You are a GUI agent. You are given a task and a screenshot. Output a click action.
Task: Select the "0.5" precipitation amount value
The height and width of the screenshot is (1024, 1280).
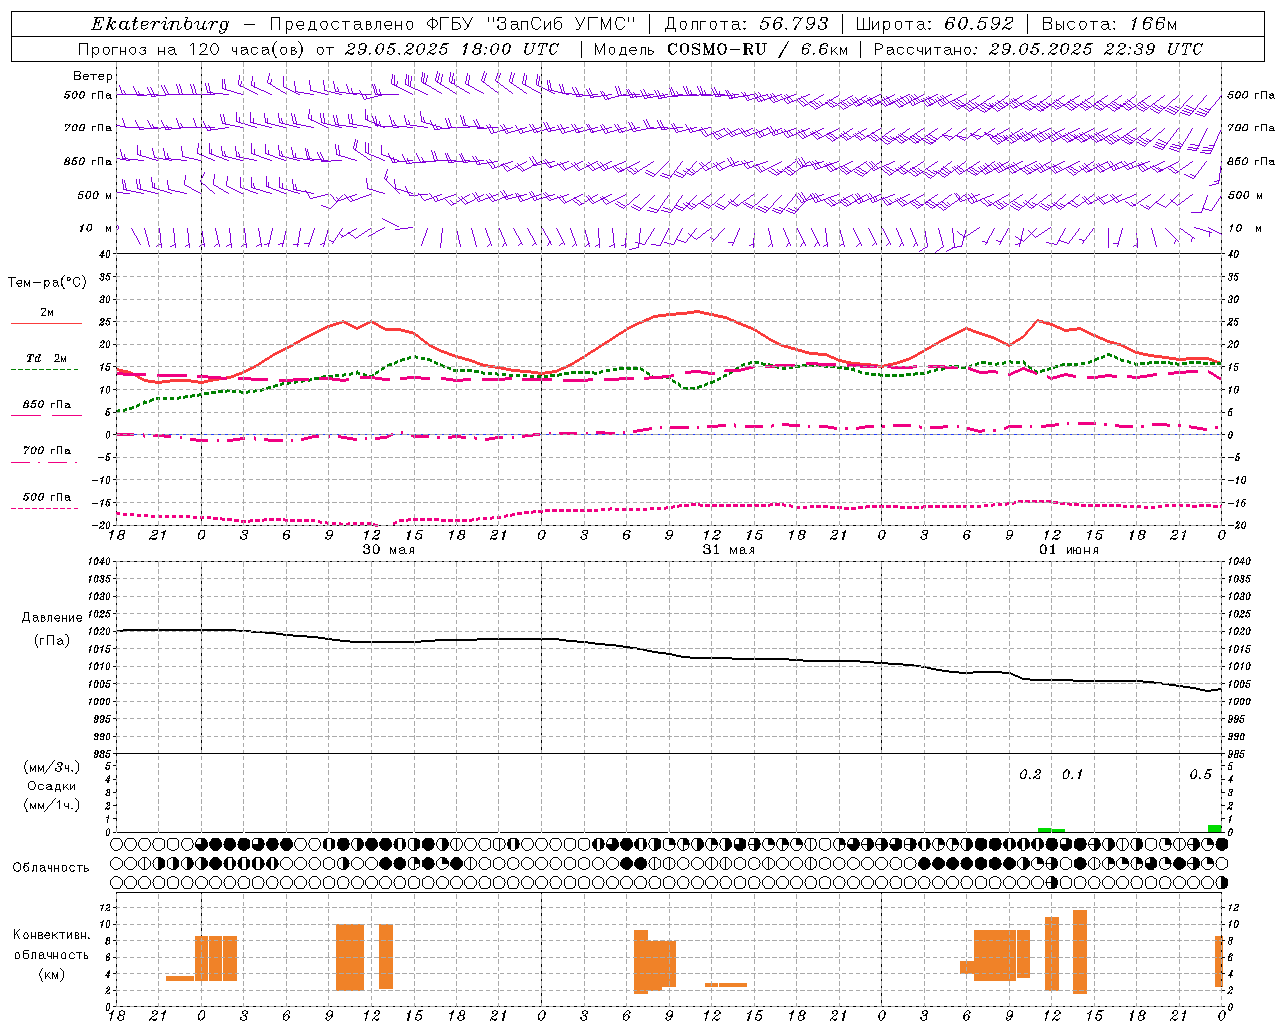[1200, 775]
